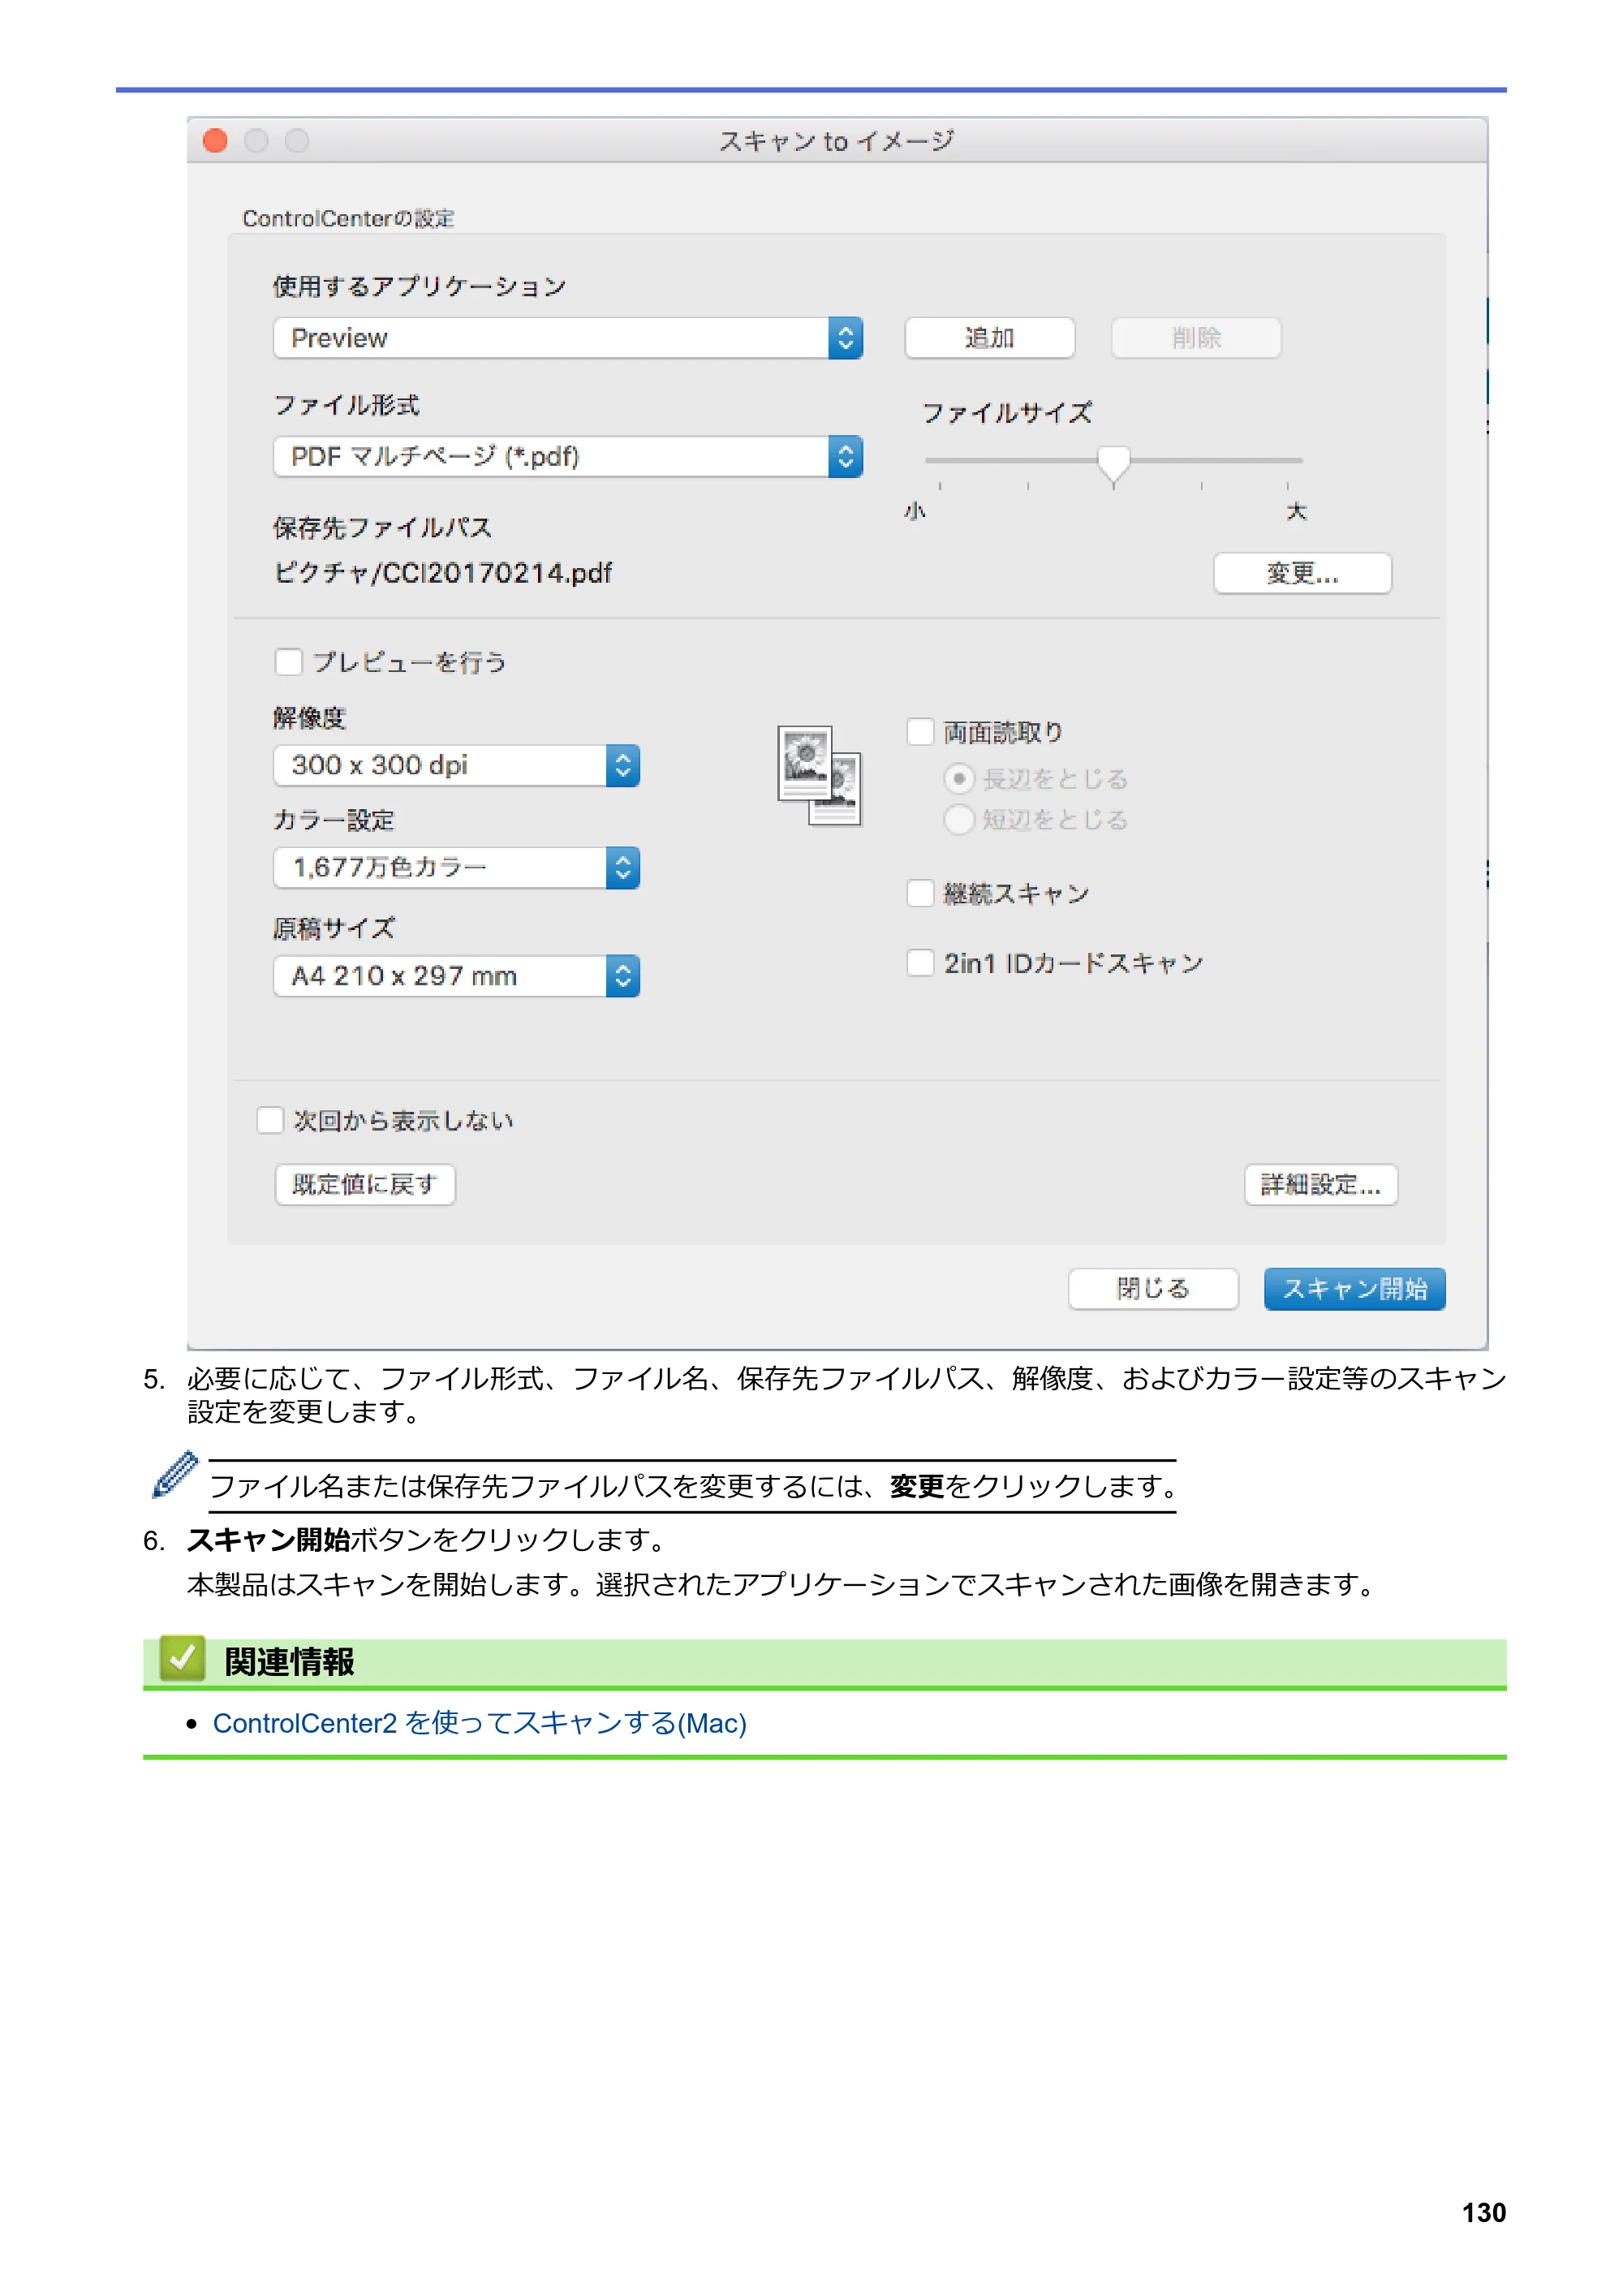Tick the 両面読取り checkbox

920,732
